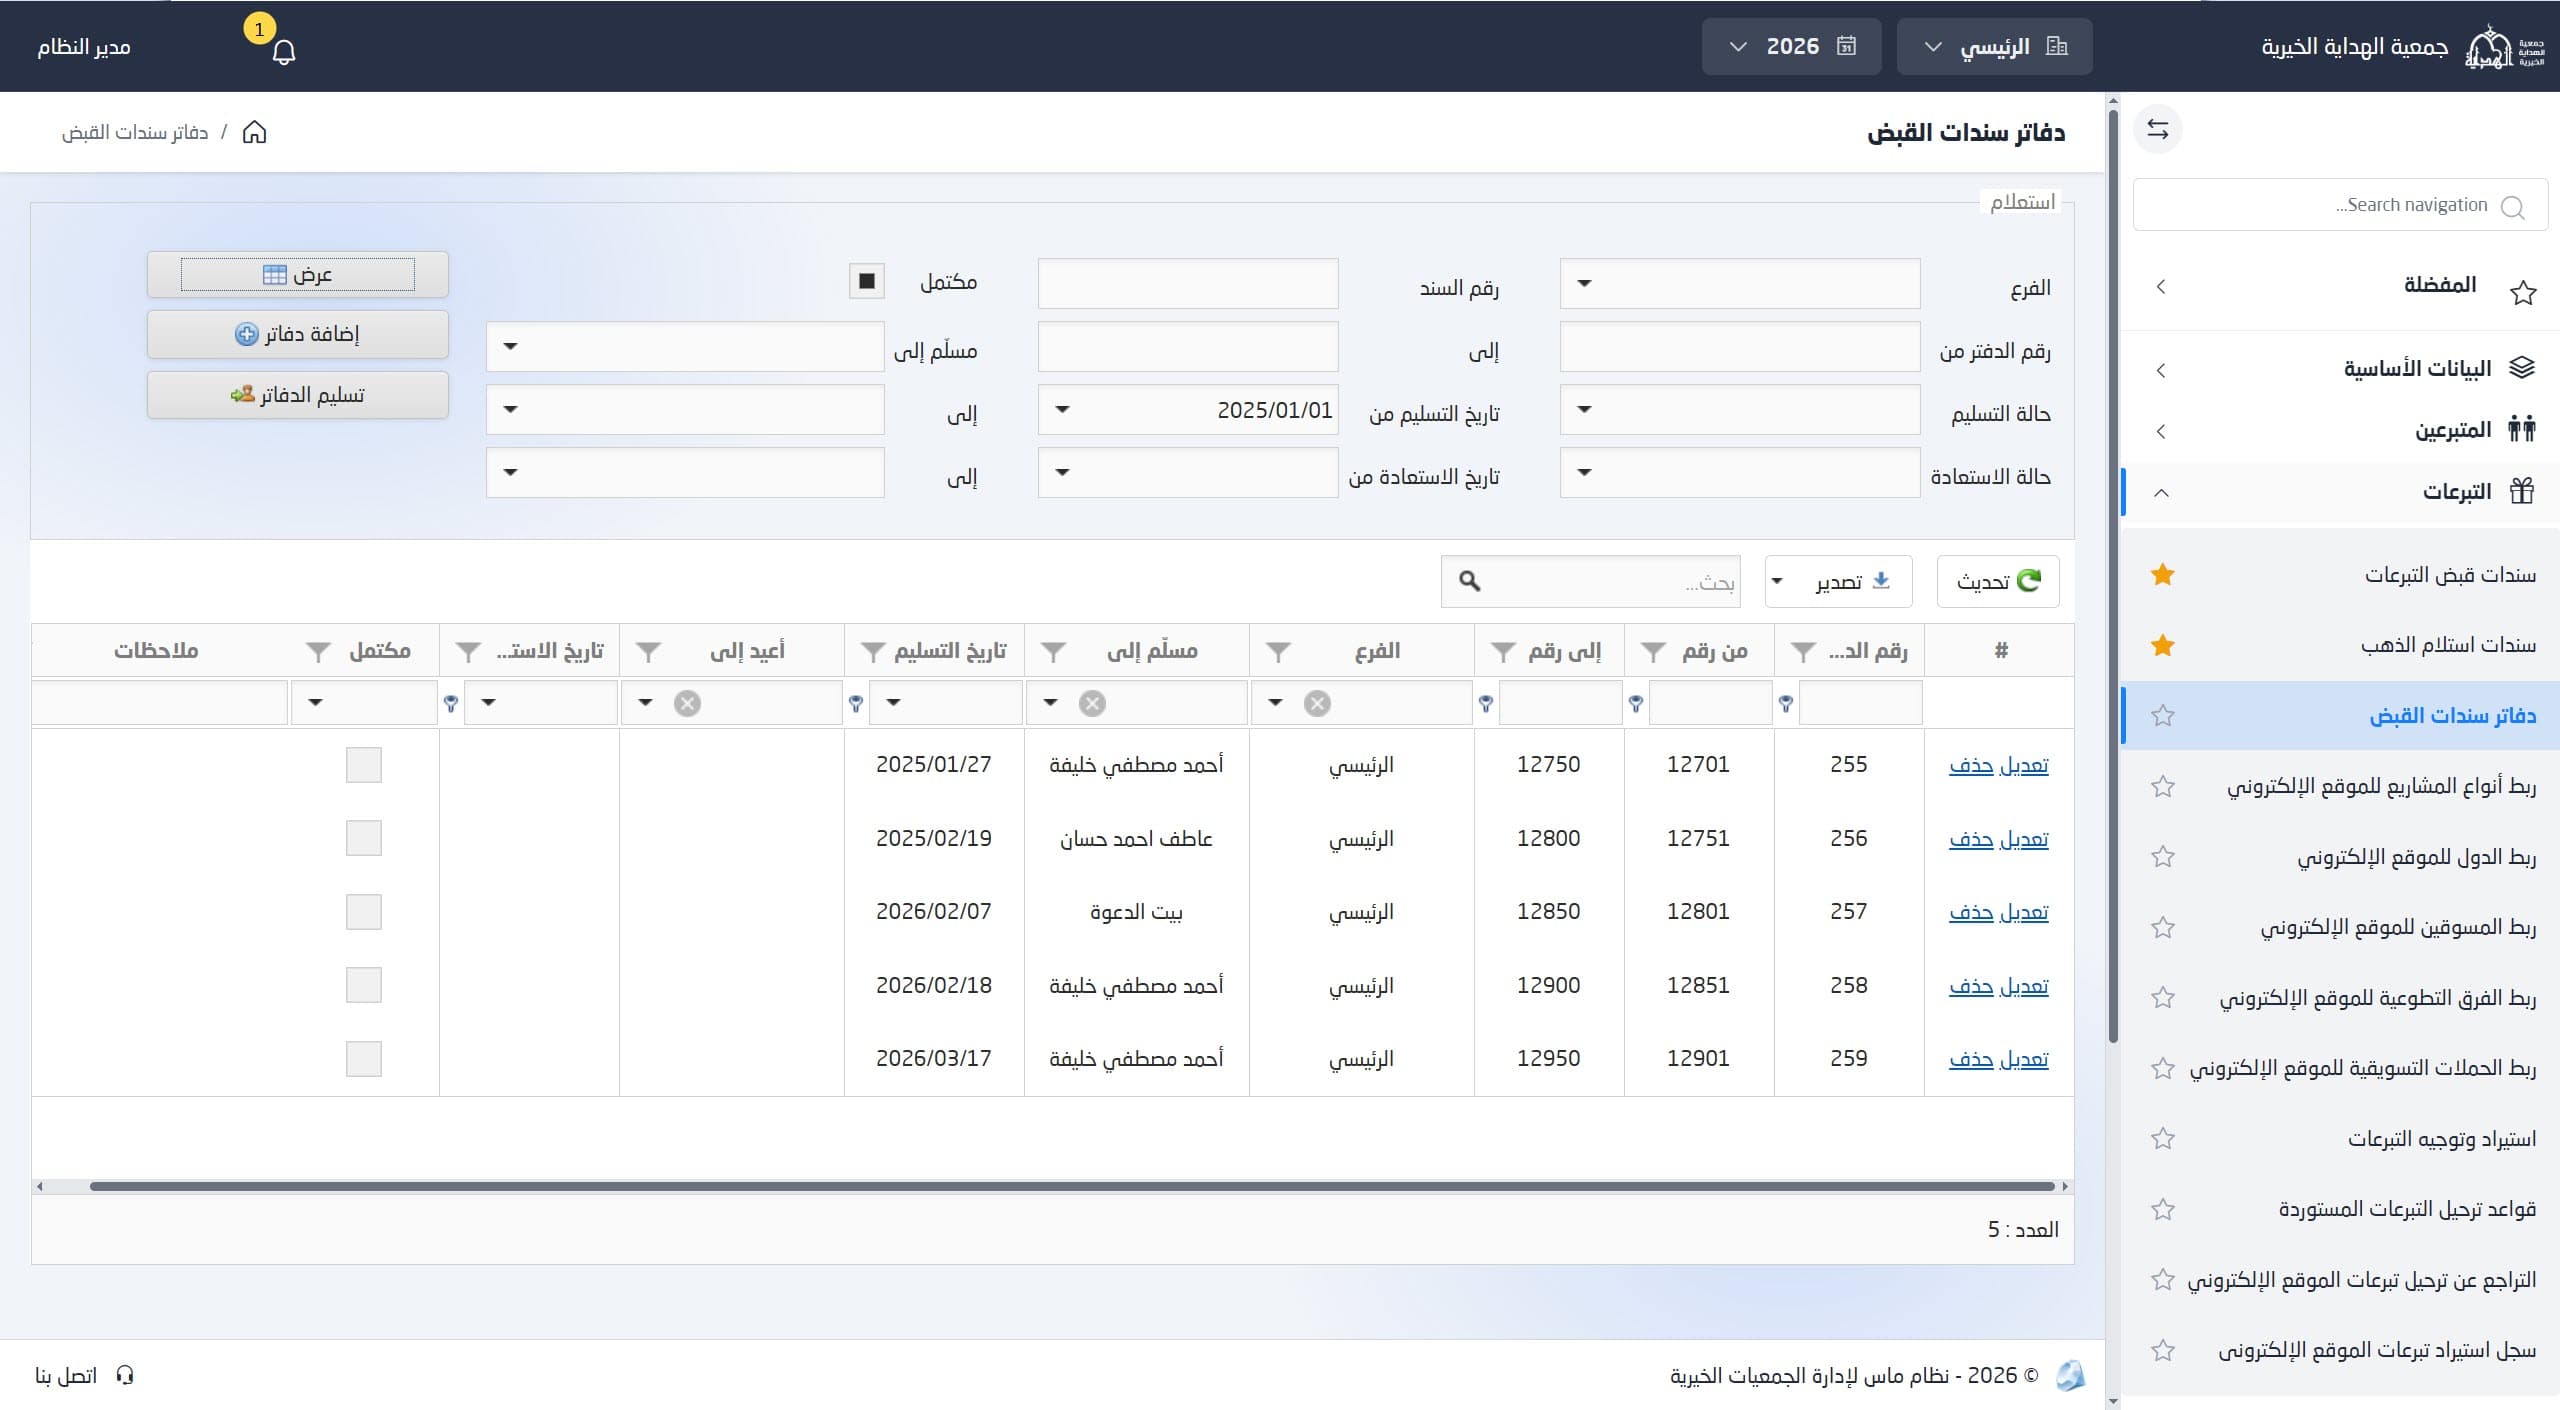Click the home icon in breadcrumb

[255, 132]
